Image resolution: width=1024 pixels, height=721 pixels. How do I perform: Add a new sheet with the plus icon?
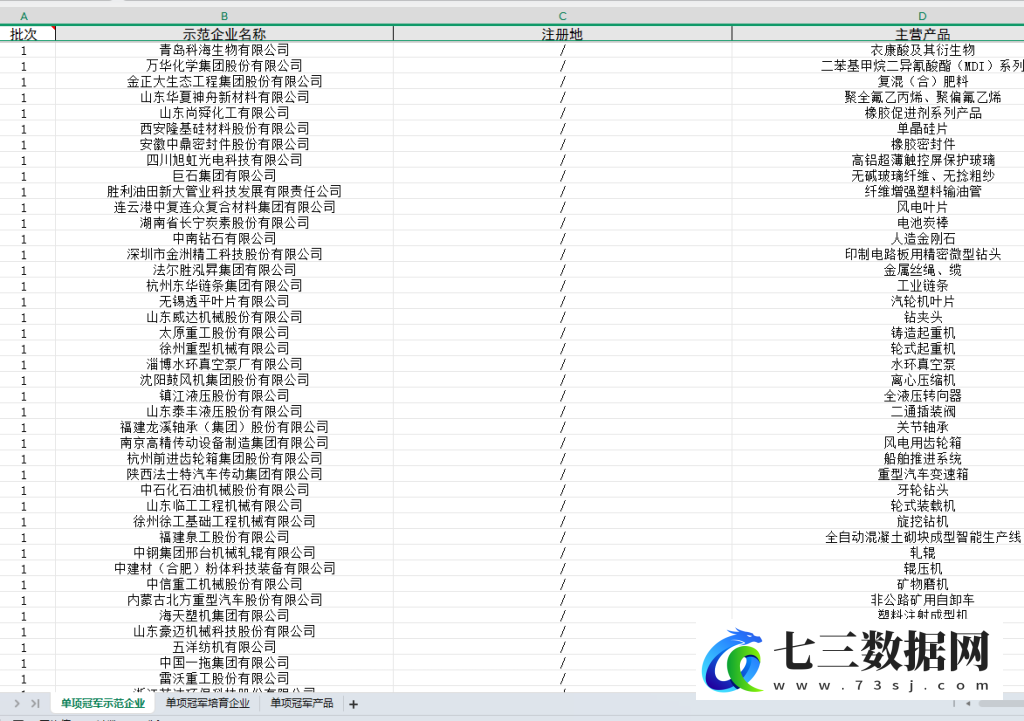(x=353, y=704)
